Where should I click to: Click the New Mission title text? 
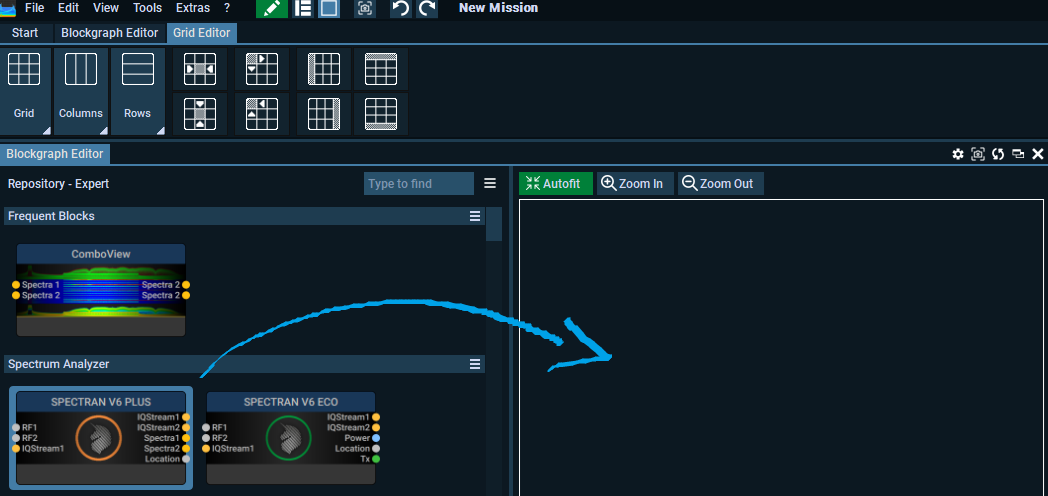tap(499, 8)
